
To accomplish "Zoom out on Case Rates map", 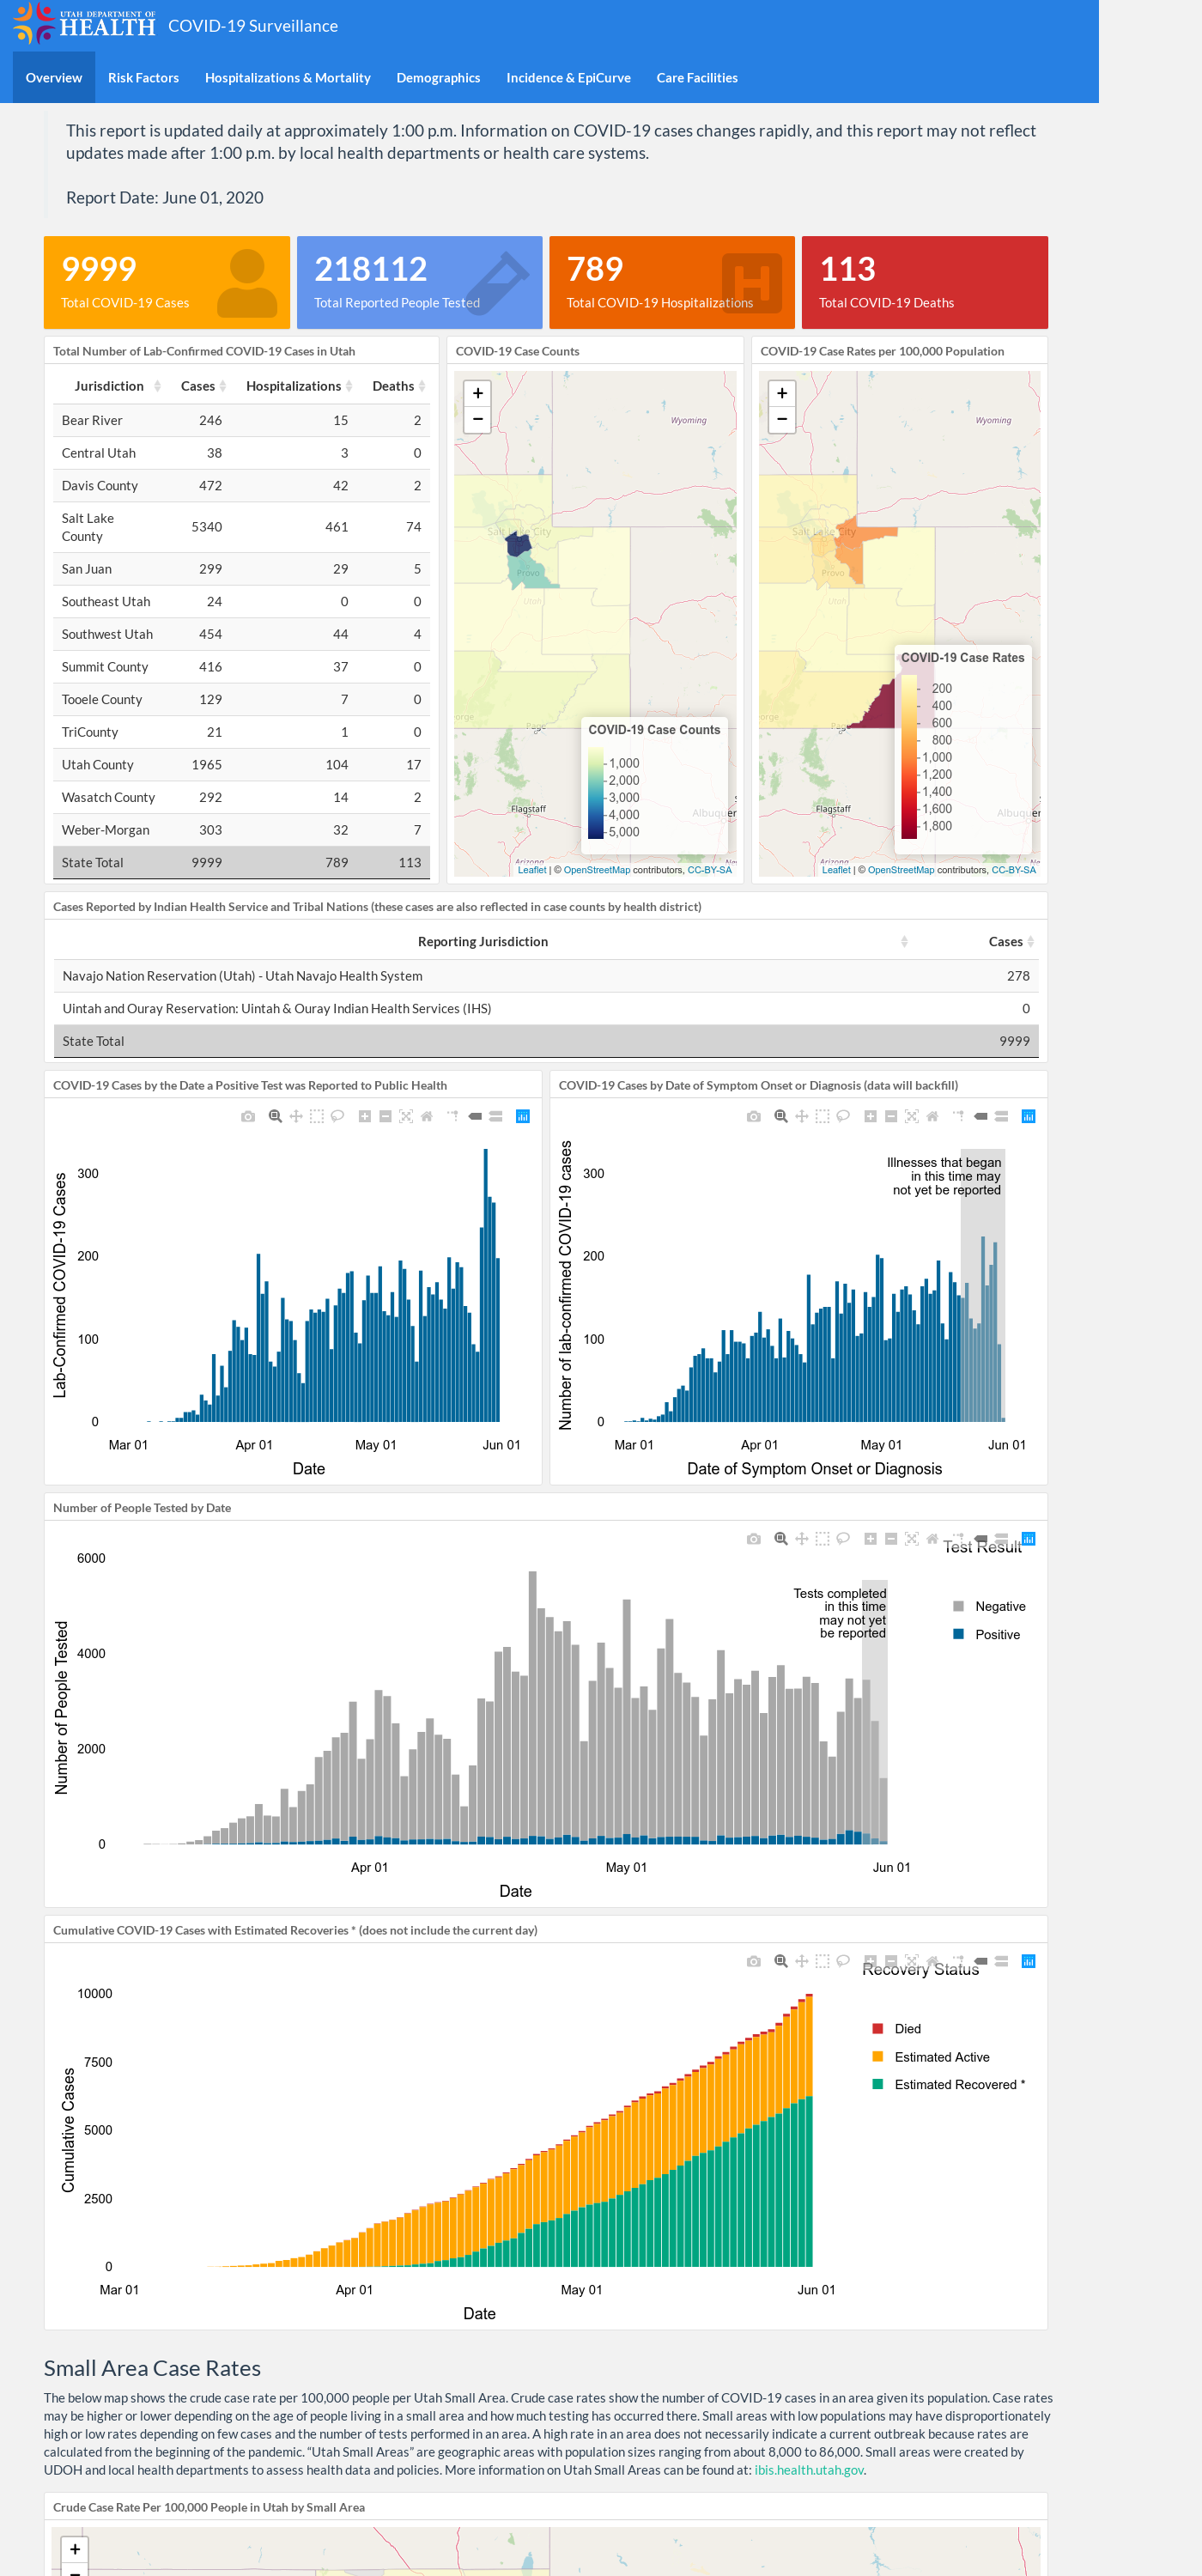I will [x=782, y=420].
